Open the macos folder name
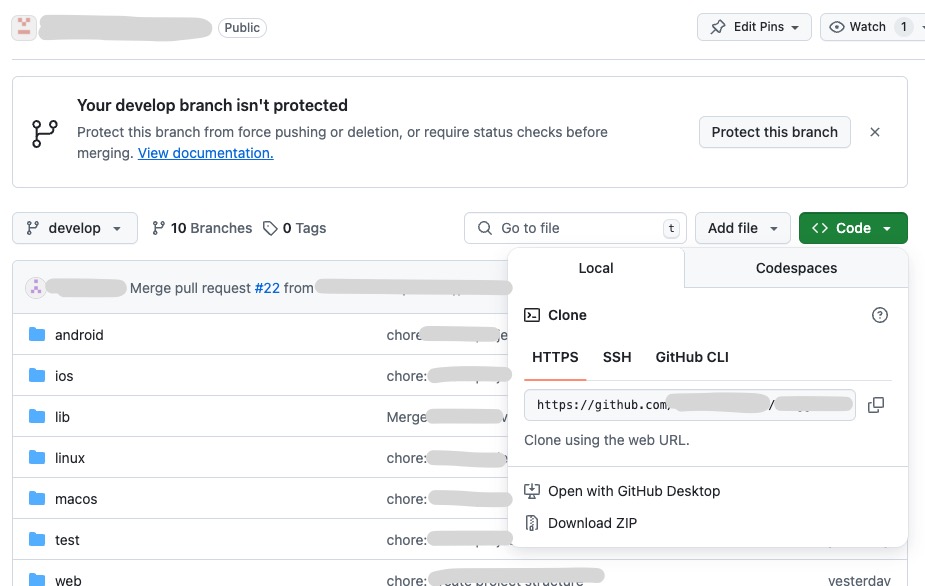Screen dimensions: 925x586 76,499
